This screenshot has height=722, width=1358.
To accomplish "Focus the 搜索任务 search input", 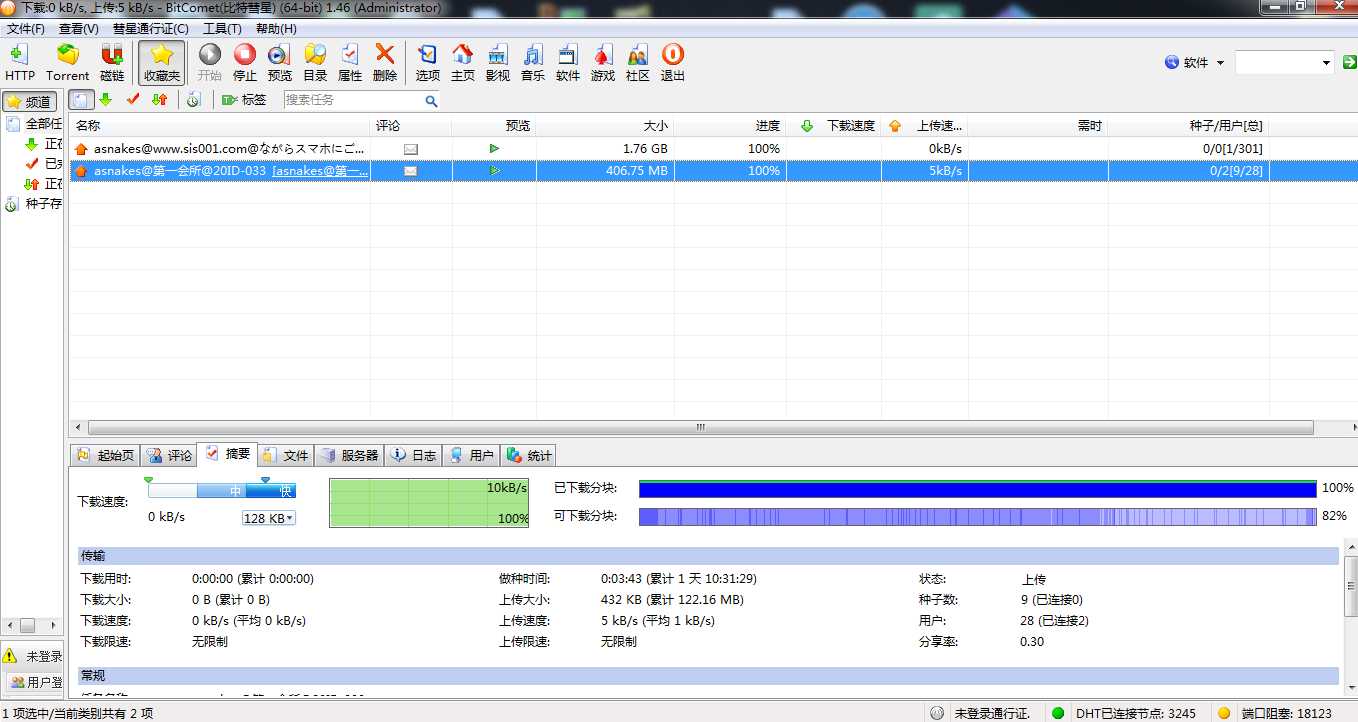I will [x=354, y=100].
